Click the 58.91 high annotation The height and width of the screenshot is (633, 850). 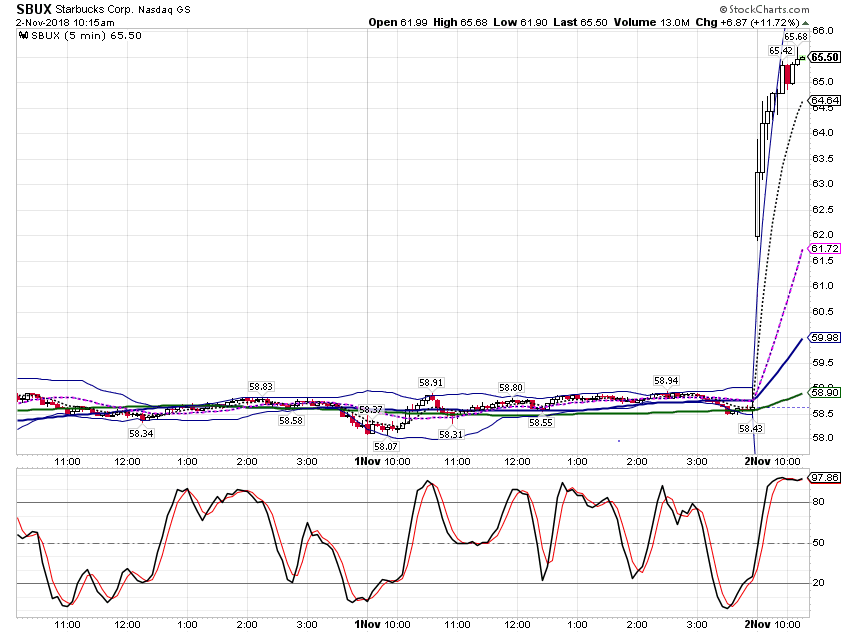point(431,383)
